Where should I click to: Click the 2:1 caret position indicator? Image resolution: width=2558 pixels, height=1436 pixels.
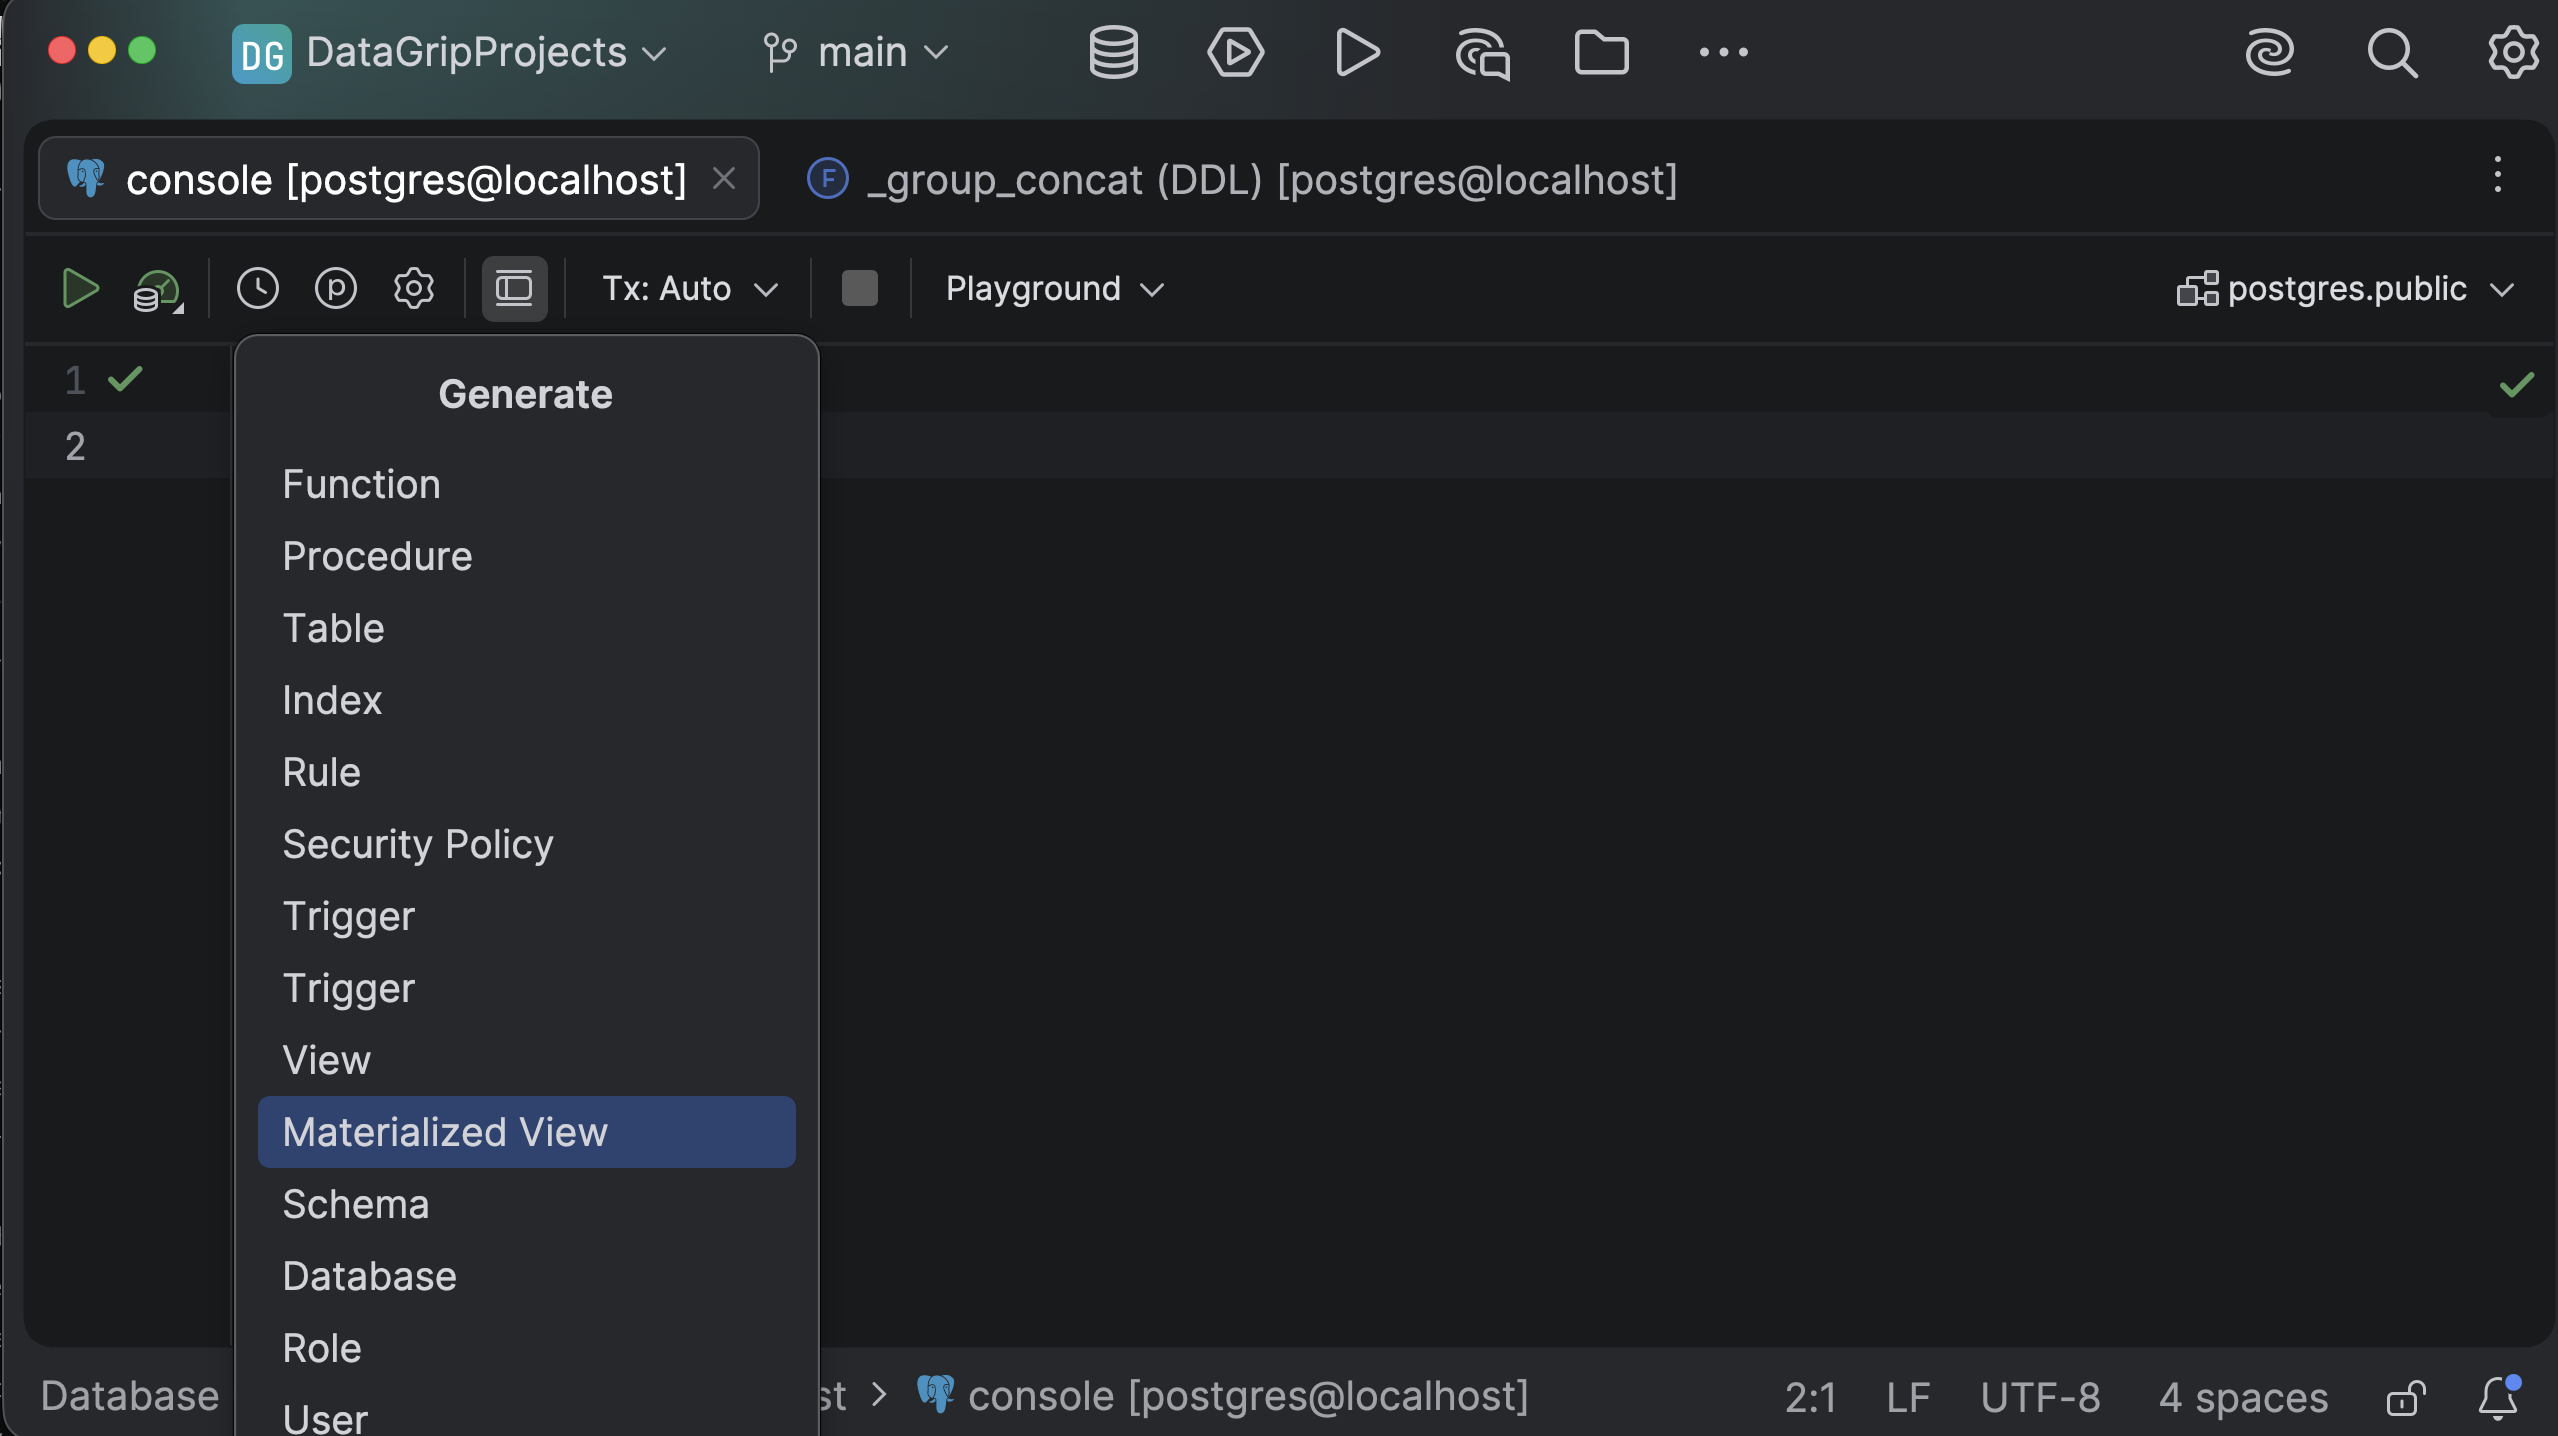click(x=1810, y=1397)
